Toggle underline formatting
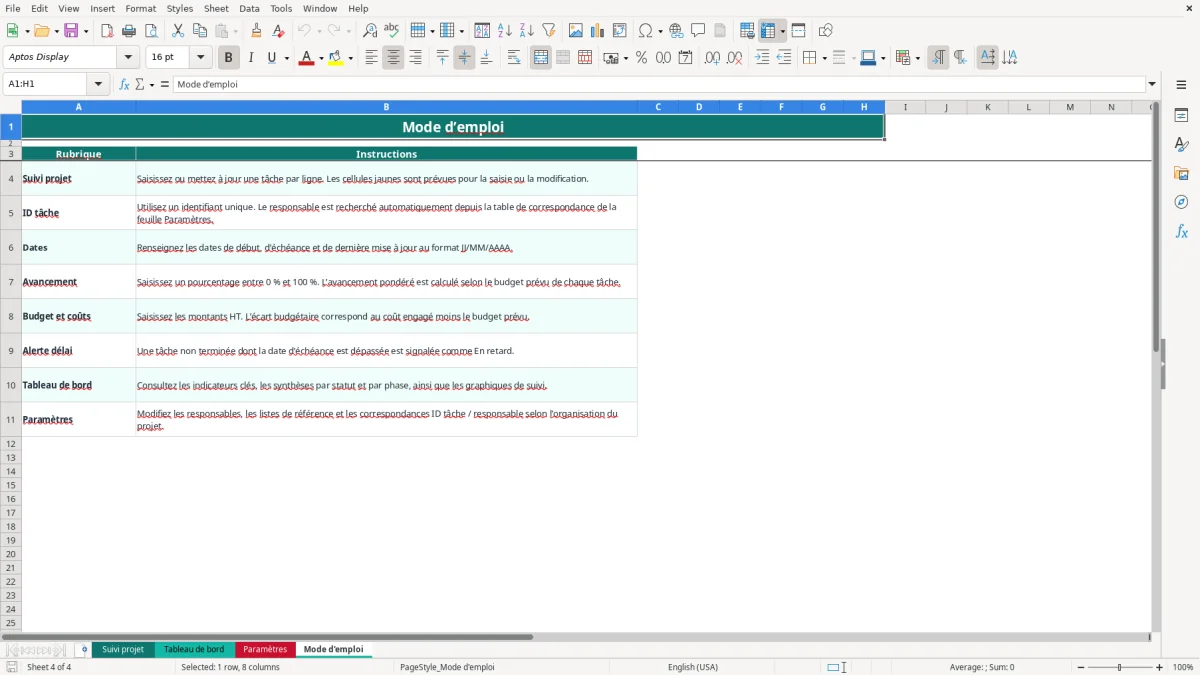Screen dimensions: 1200x675 pos(271,58)
